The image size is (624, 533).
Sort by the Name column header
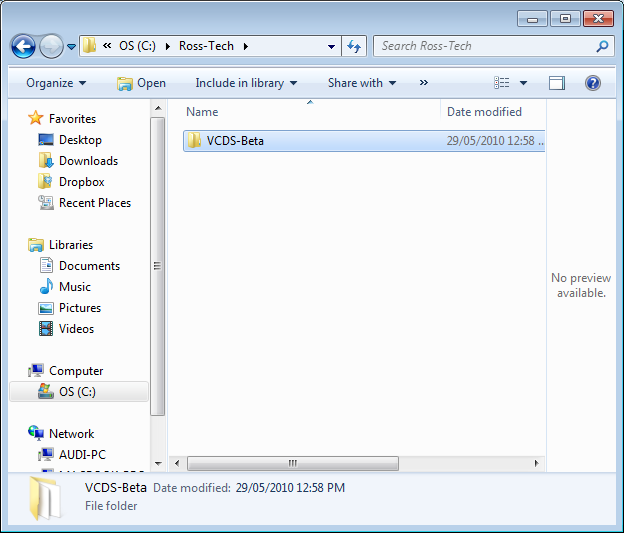[x=202, y=112]
